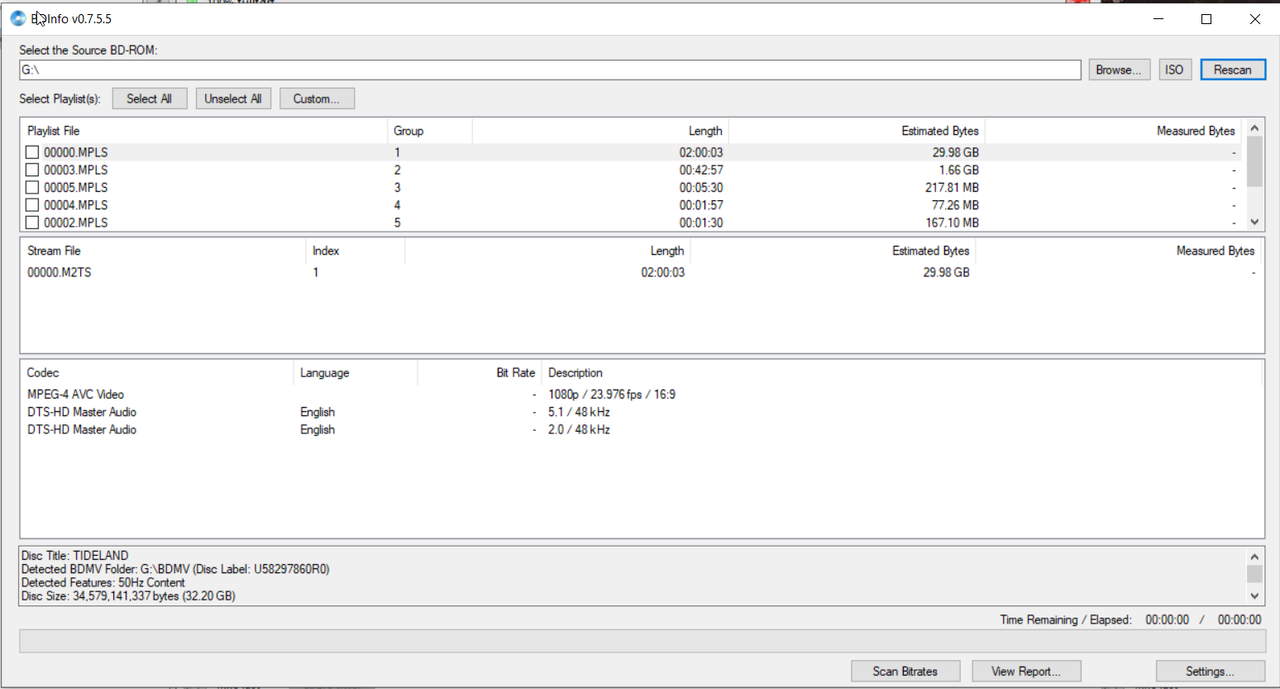Select the MPEG-4 AVC Video codec row
Viewport: 1280px width, 689px height.
pos(641,394)
